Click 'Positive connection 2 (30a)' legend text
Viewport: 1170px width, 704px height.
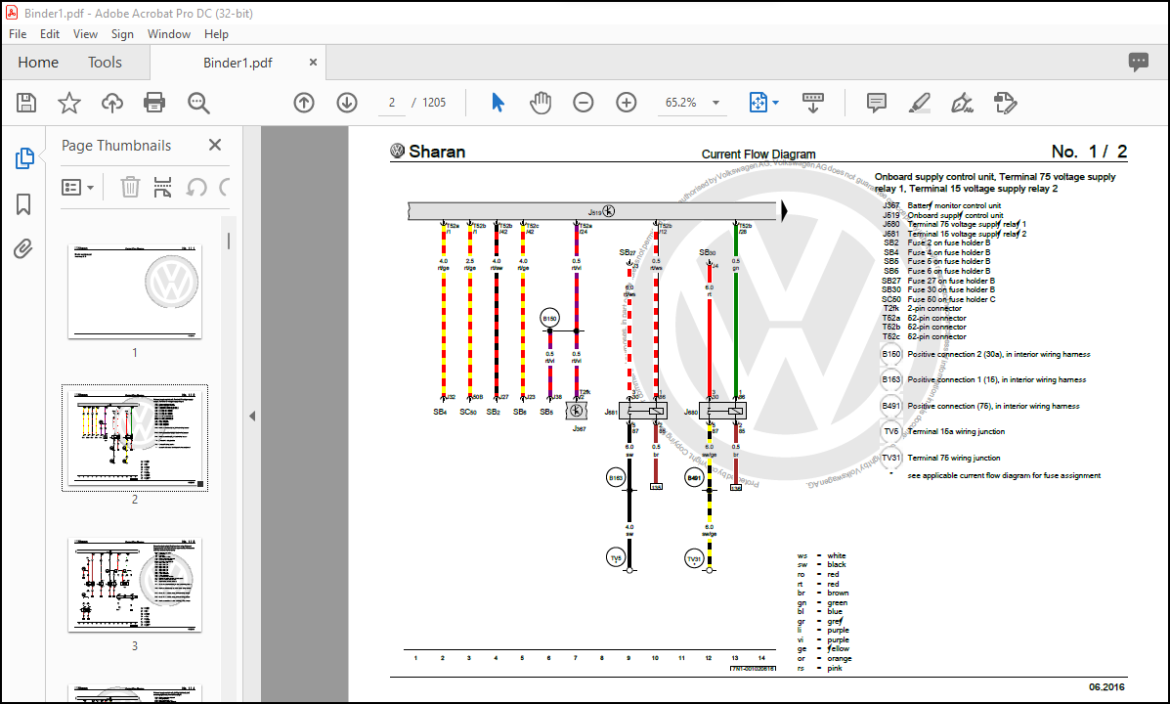[x=998, y=355]
